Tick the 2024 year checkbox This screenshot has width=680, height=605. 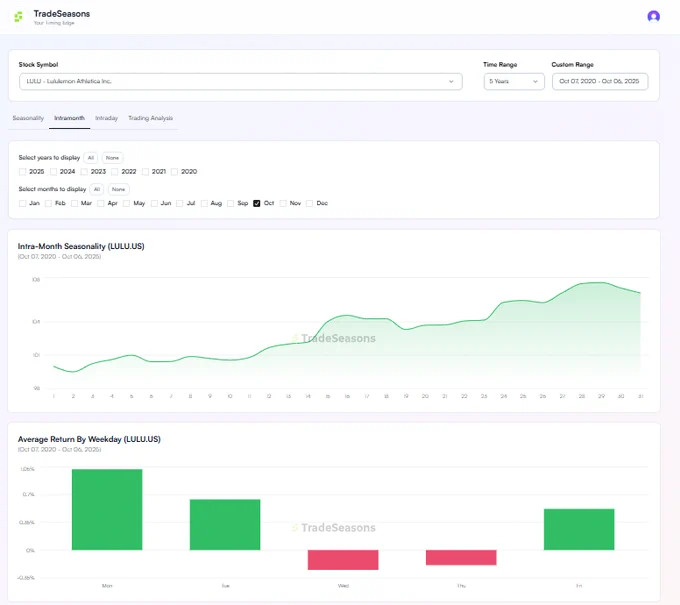point(53,172)
